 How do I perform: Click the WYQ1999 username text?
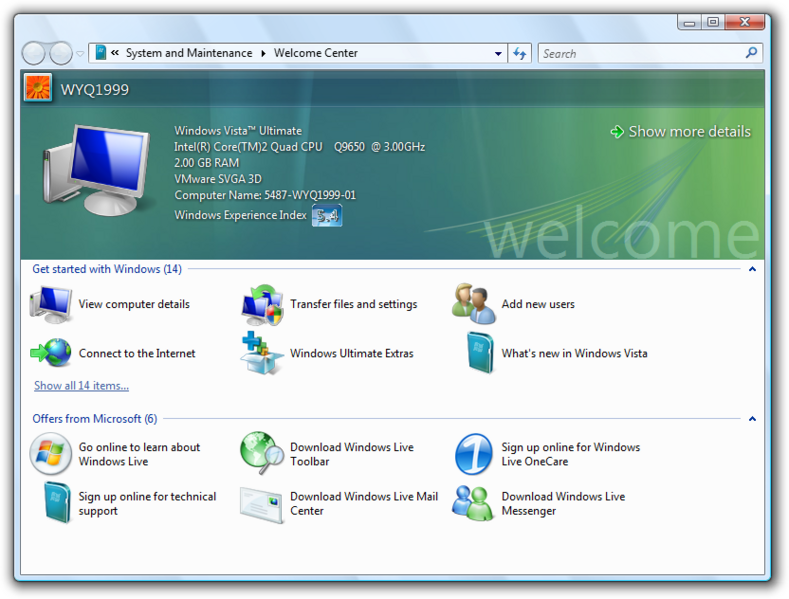coord(95,90)
